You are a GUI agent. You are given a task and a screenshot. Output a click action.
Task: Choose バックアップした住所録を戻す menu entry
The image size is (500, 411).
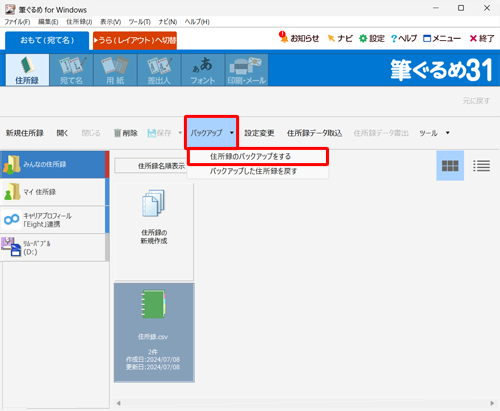(x=258, y=171)
